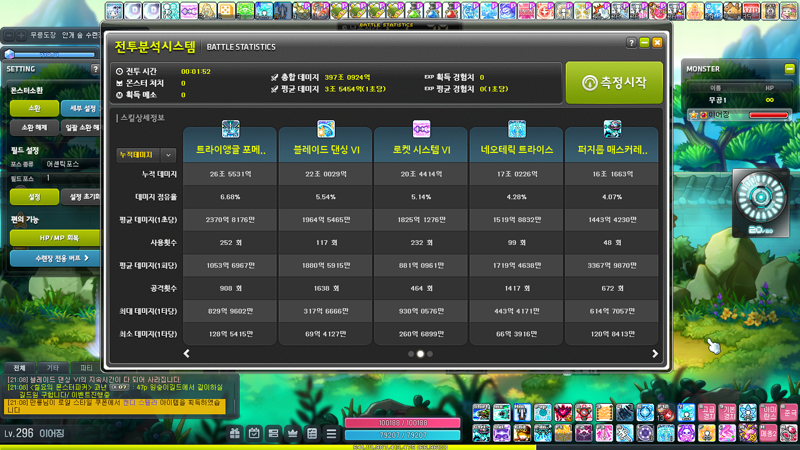Click the 26조 5531억 cumulative damage cell
Image resolution: width=800 pixels, height=450 pixels.
230,174
